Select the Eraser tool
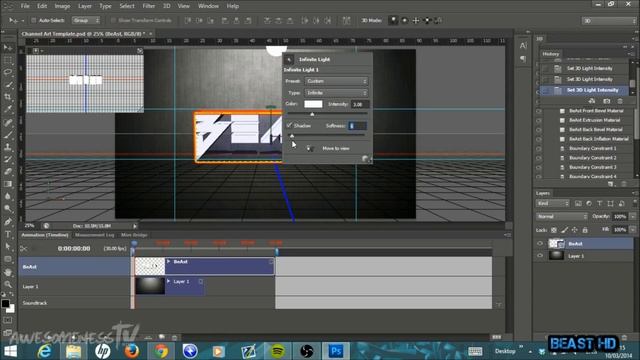Viewport: 640px width, 360px height. pos(8,172)
